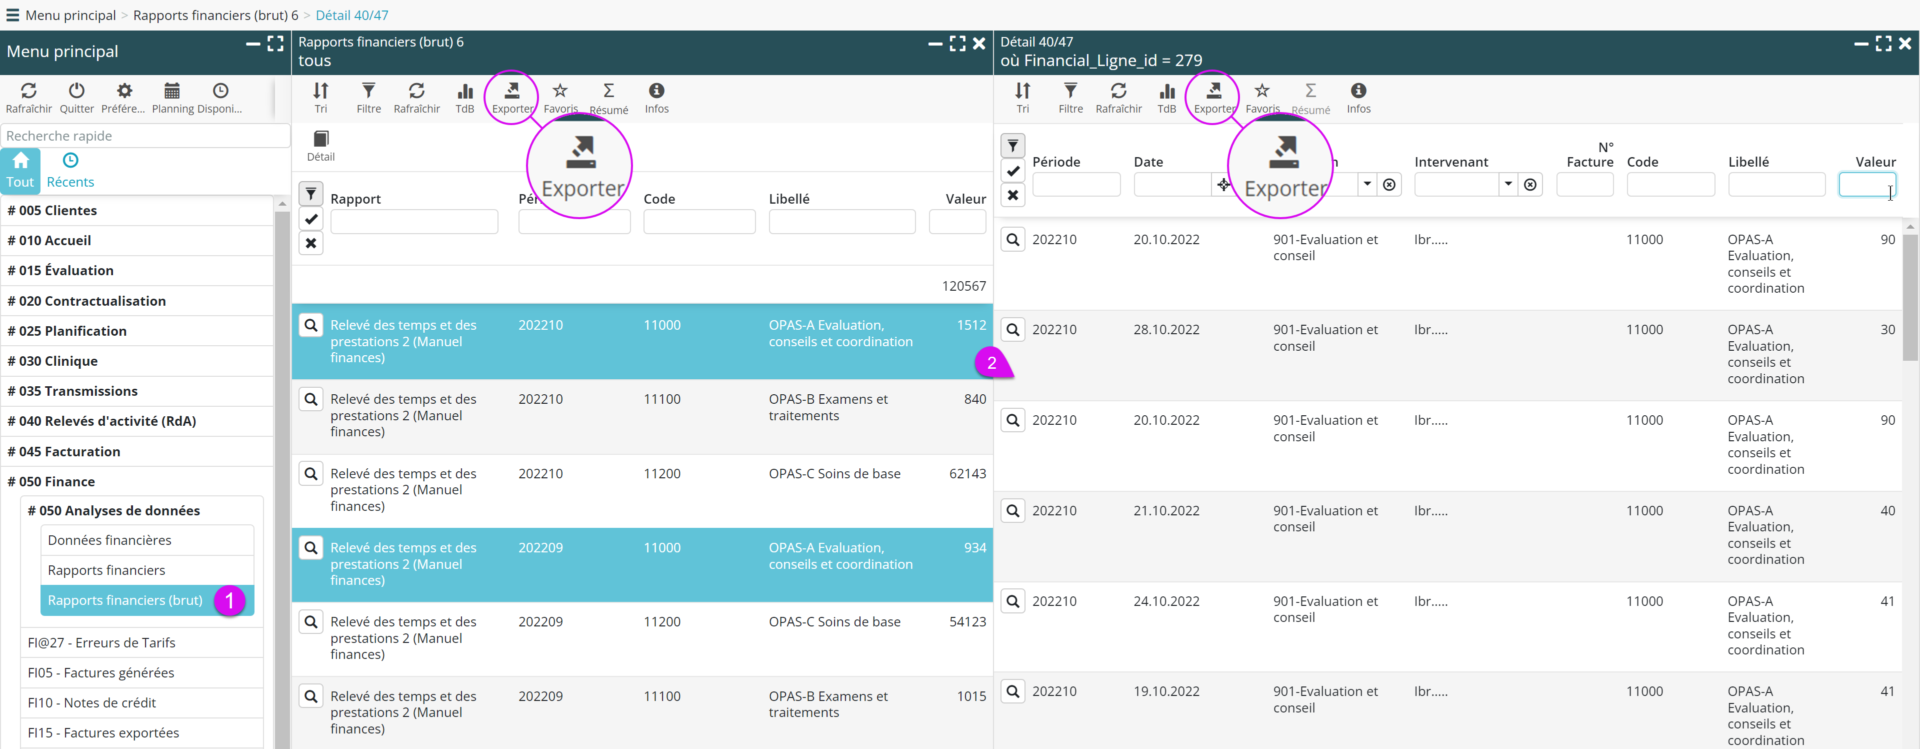The height and width of the screenshot is (749, 1920).
Task: Click Favoris star in Détail panel
Action: pyautogui.click(x=1262, y=93)
